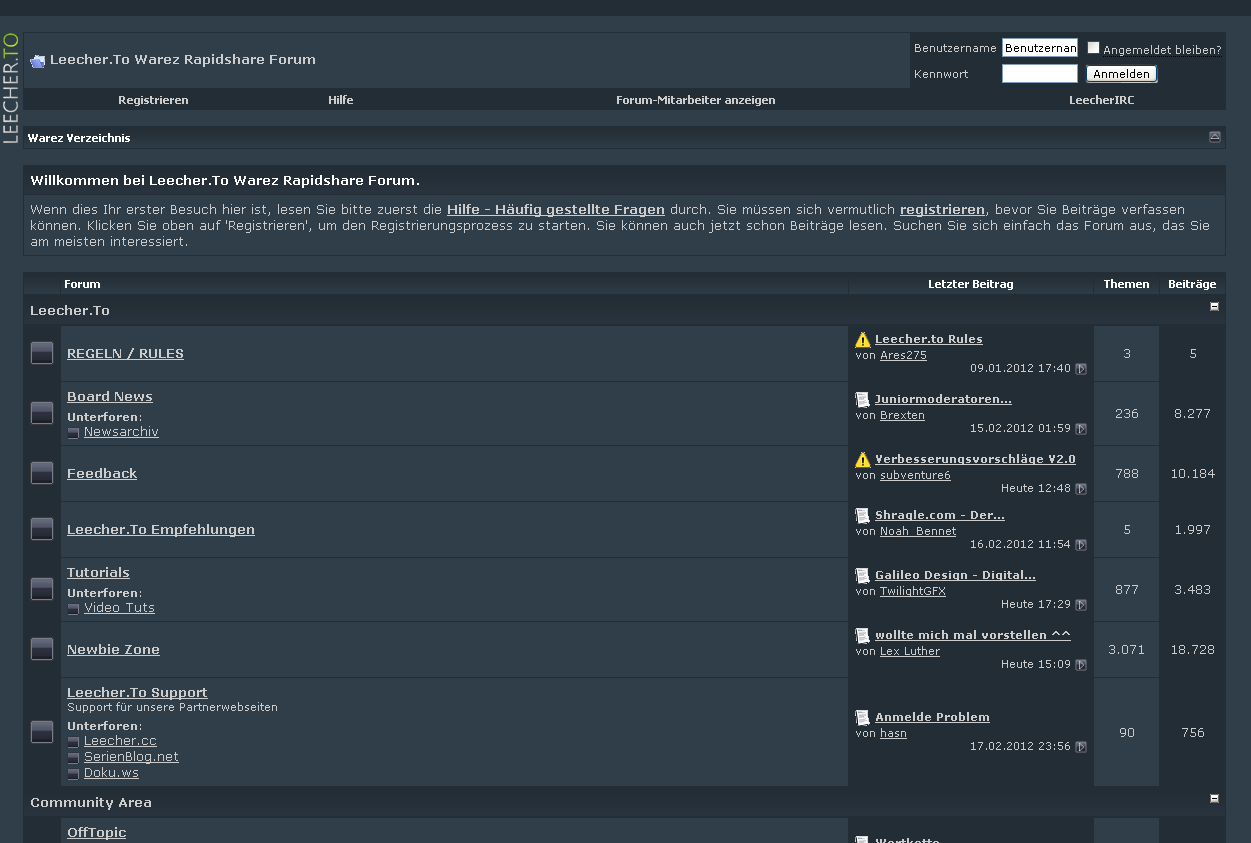This screenshot has width=1251, height=843.
Task: Click the Leecher.To Empfehlungen forum status icon
Action: pos(42,529)
